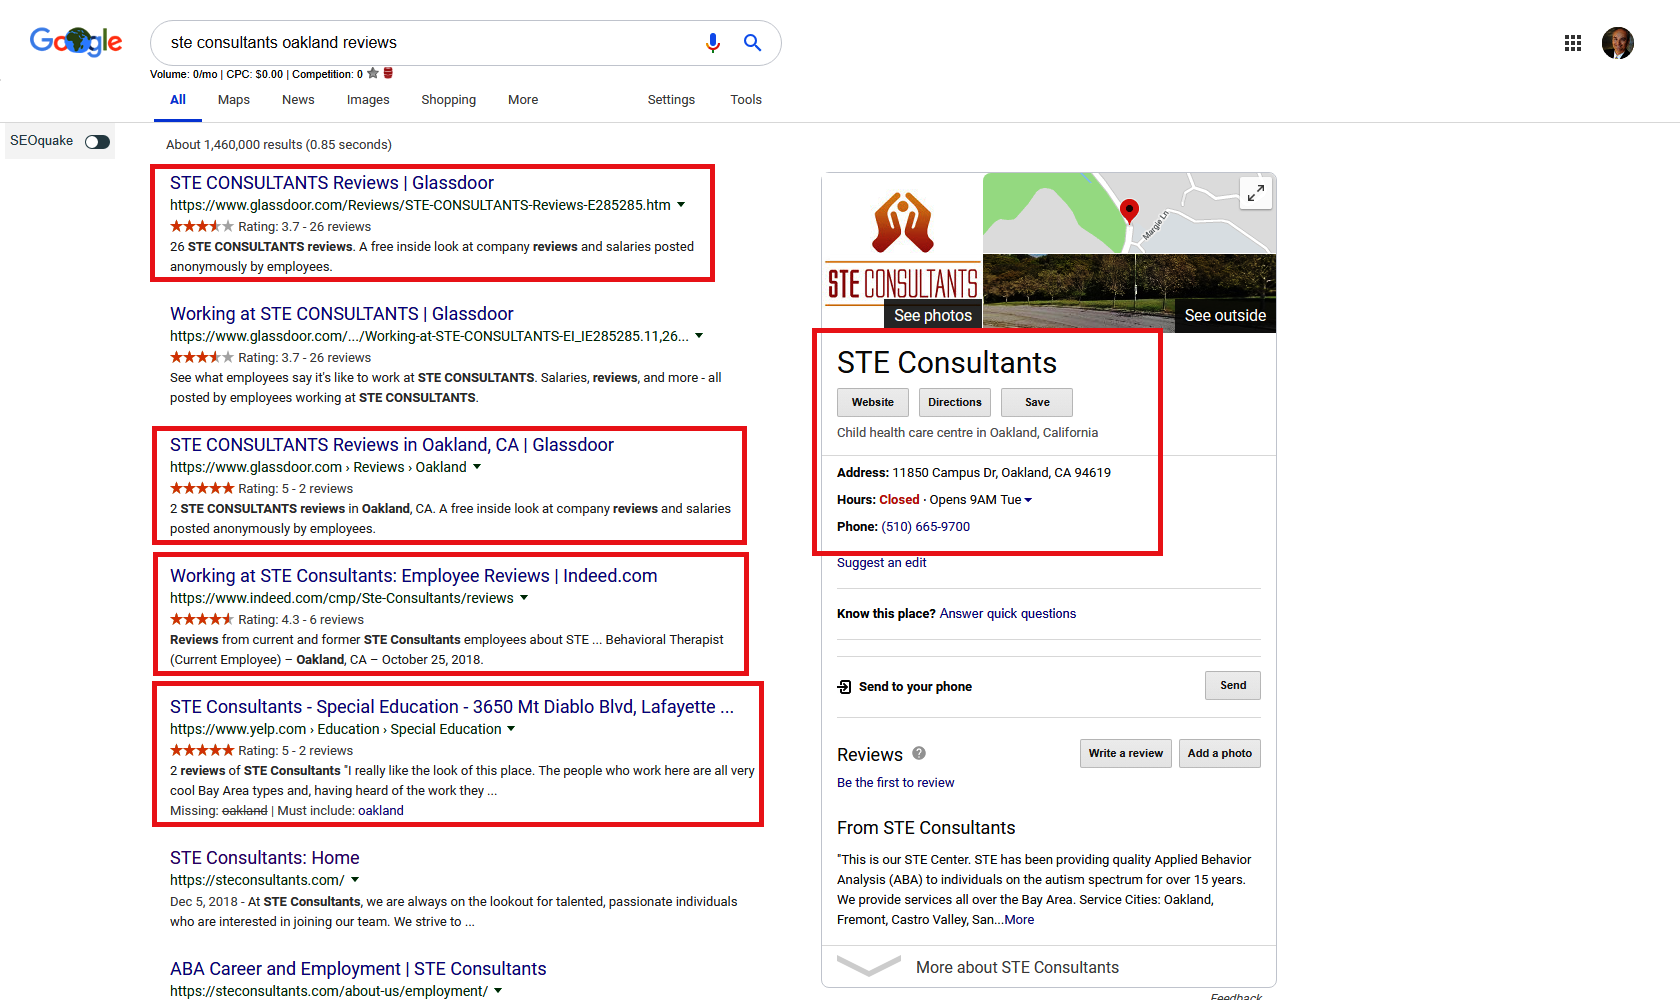The width and height of the screenshot is (1680, 1000).
Task: Click the blue search magnifier icon
Action: 752,43
